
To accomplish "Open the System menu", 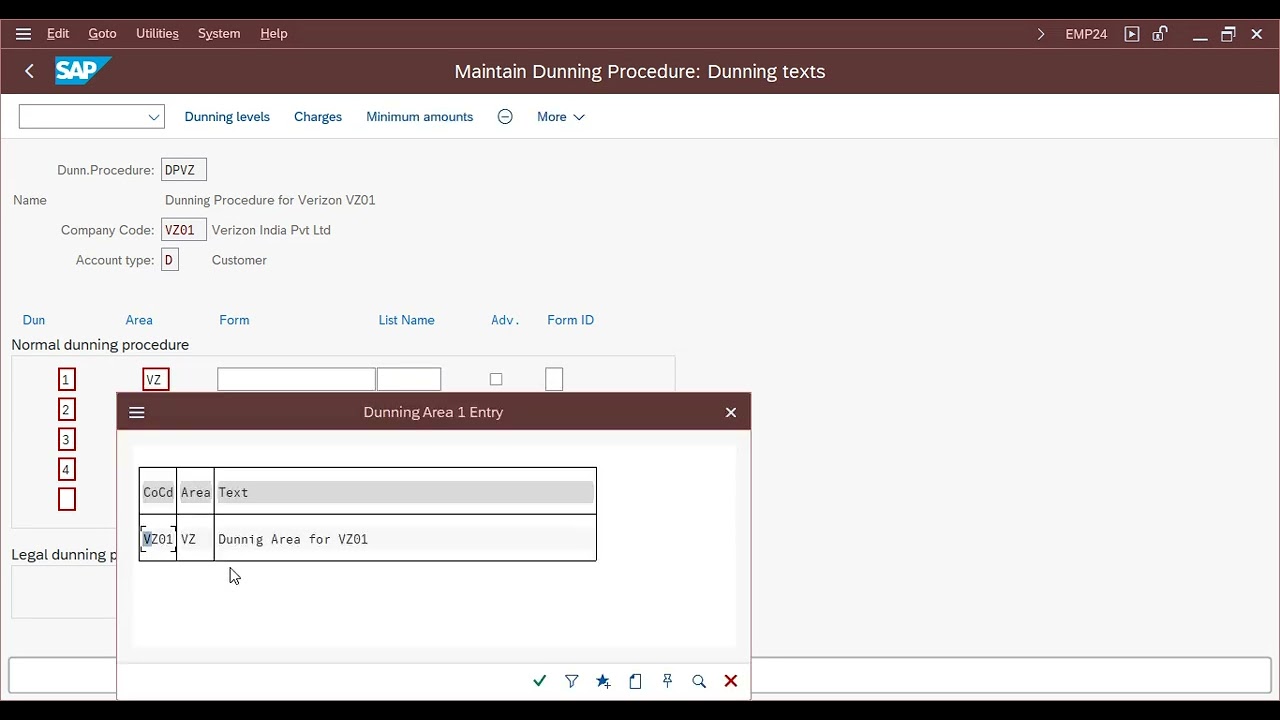I will tap(219, 34).
